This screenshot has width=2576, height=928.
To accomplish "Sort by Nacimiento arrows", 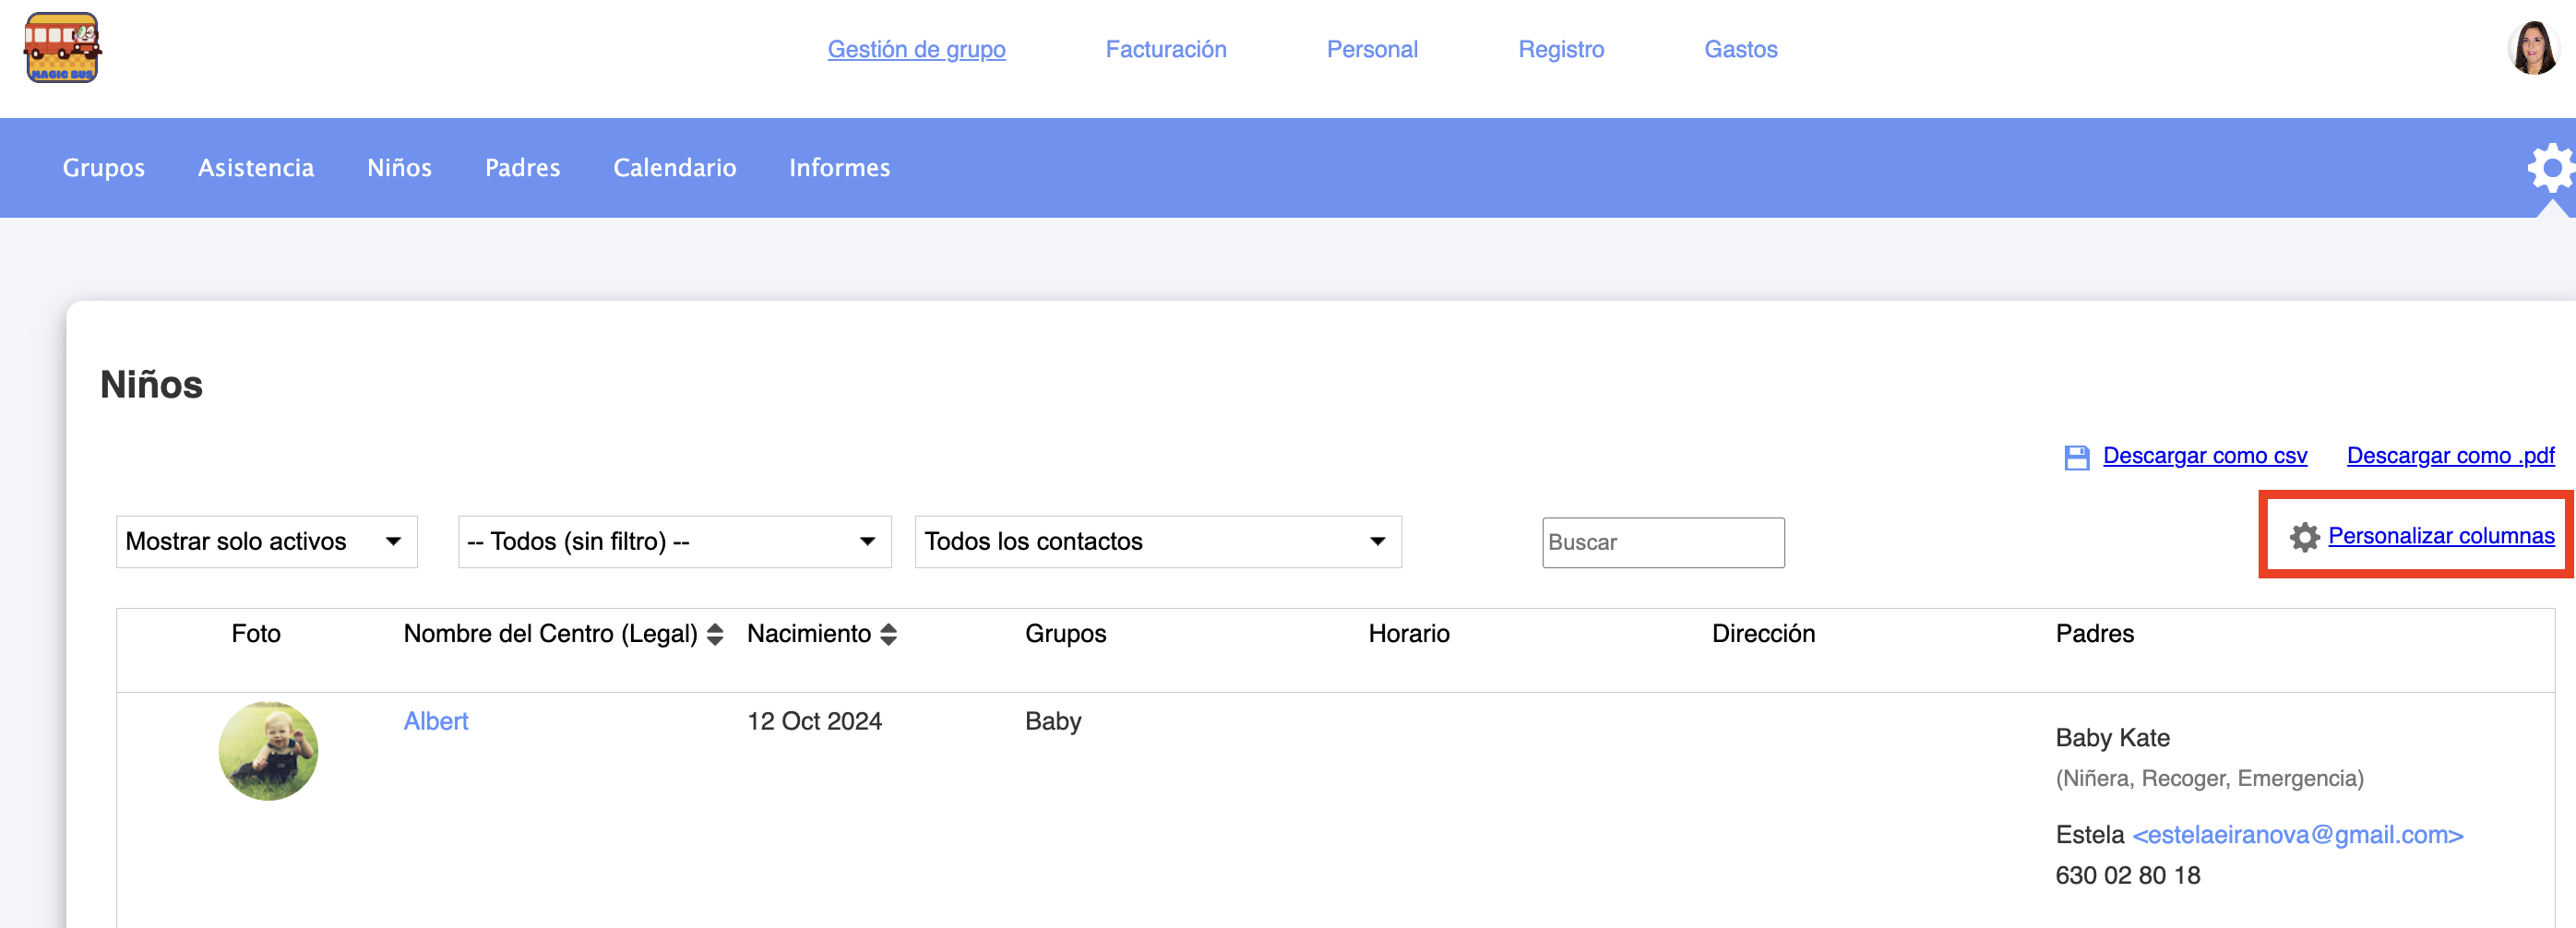I will click(888, 634).
